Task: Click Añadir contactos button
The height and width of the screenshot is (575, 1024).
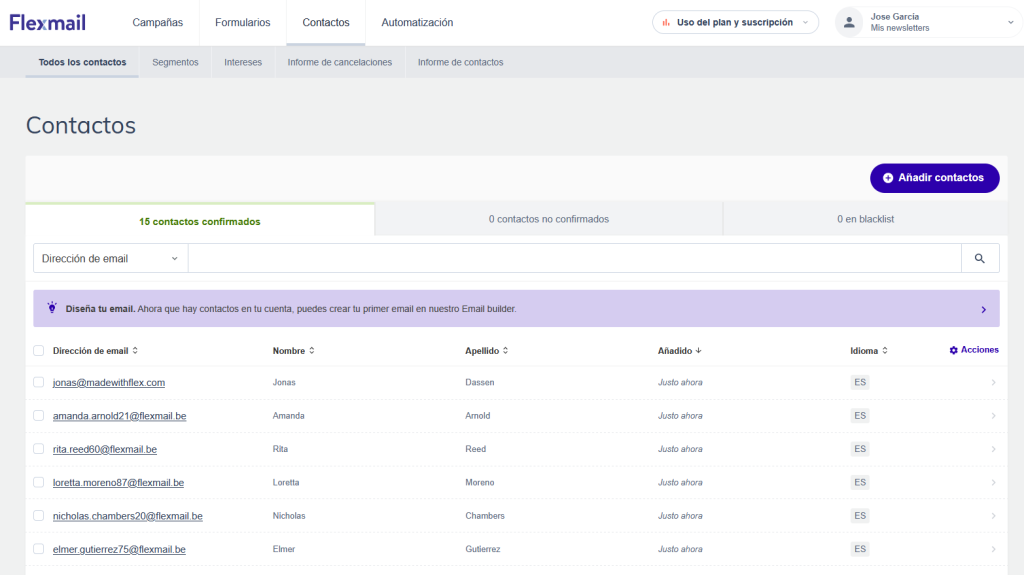Action: pyautogui.click(x=935, y=178)
